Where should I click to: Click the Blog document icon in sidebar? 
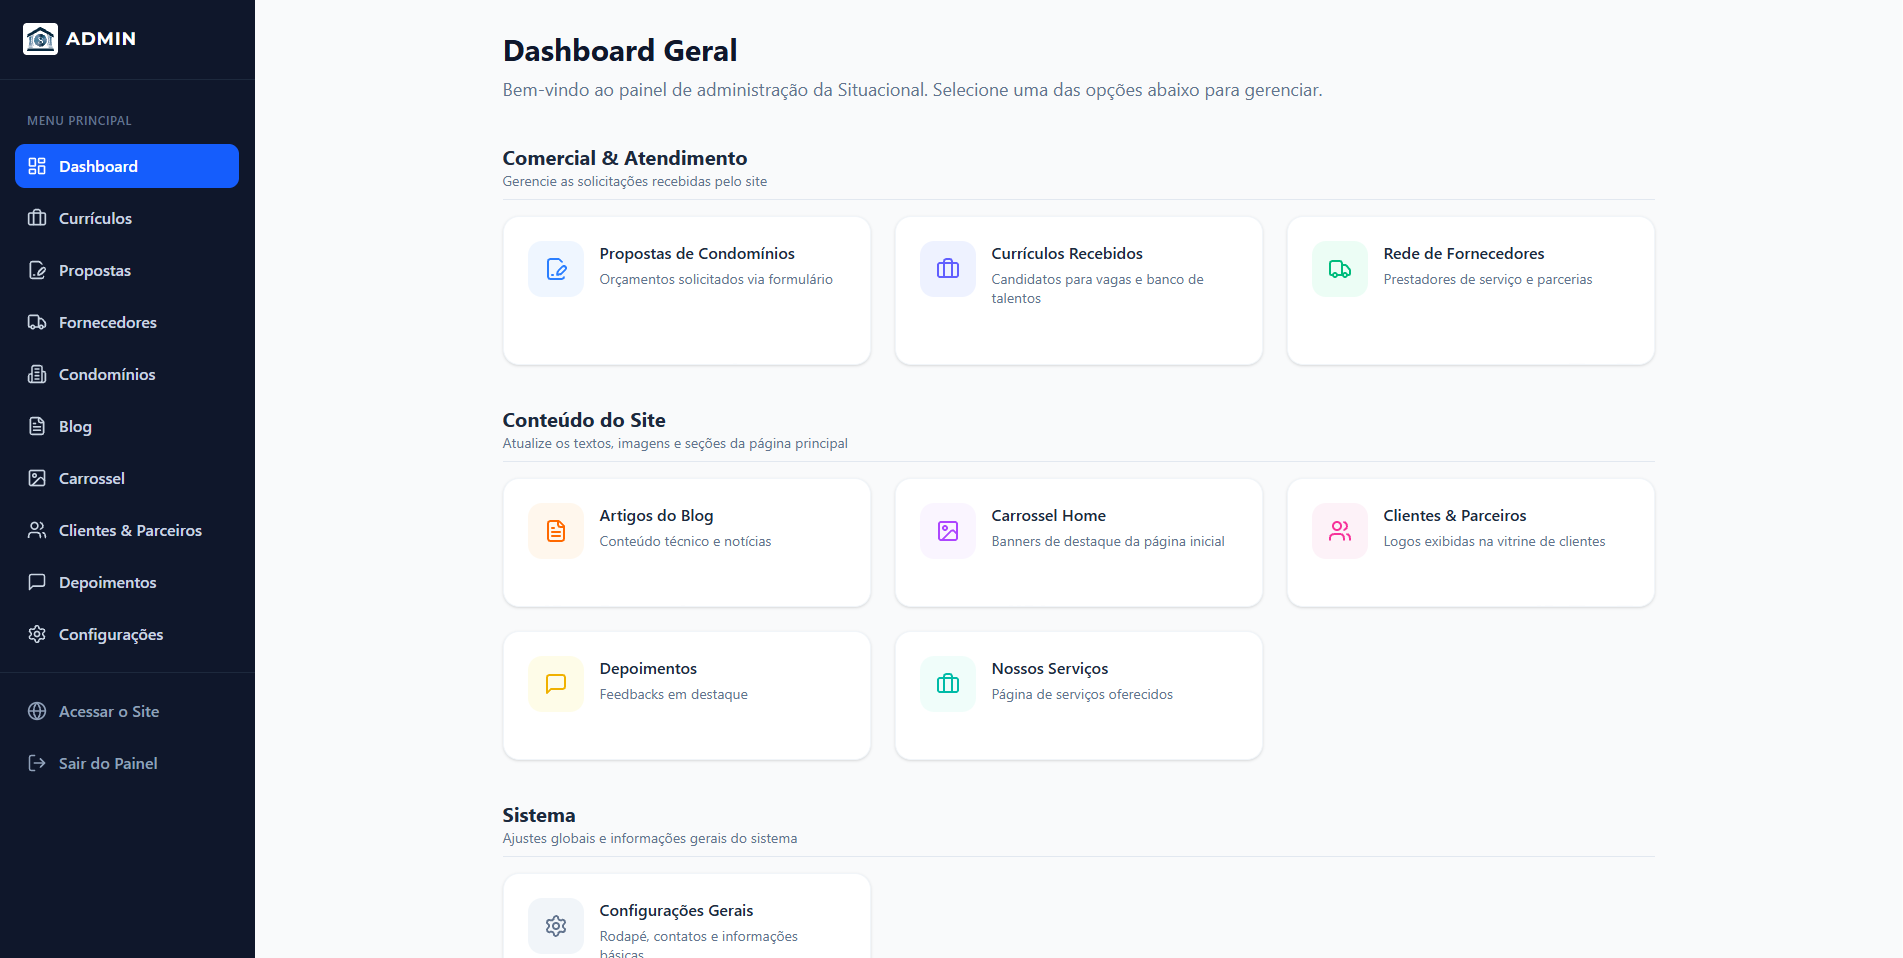(37, 426)
